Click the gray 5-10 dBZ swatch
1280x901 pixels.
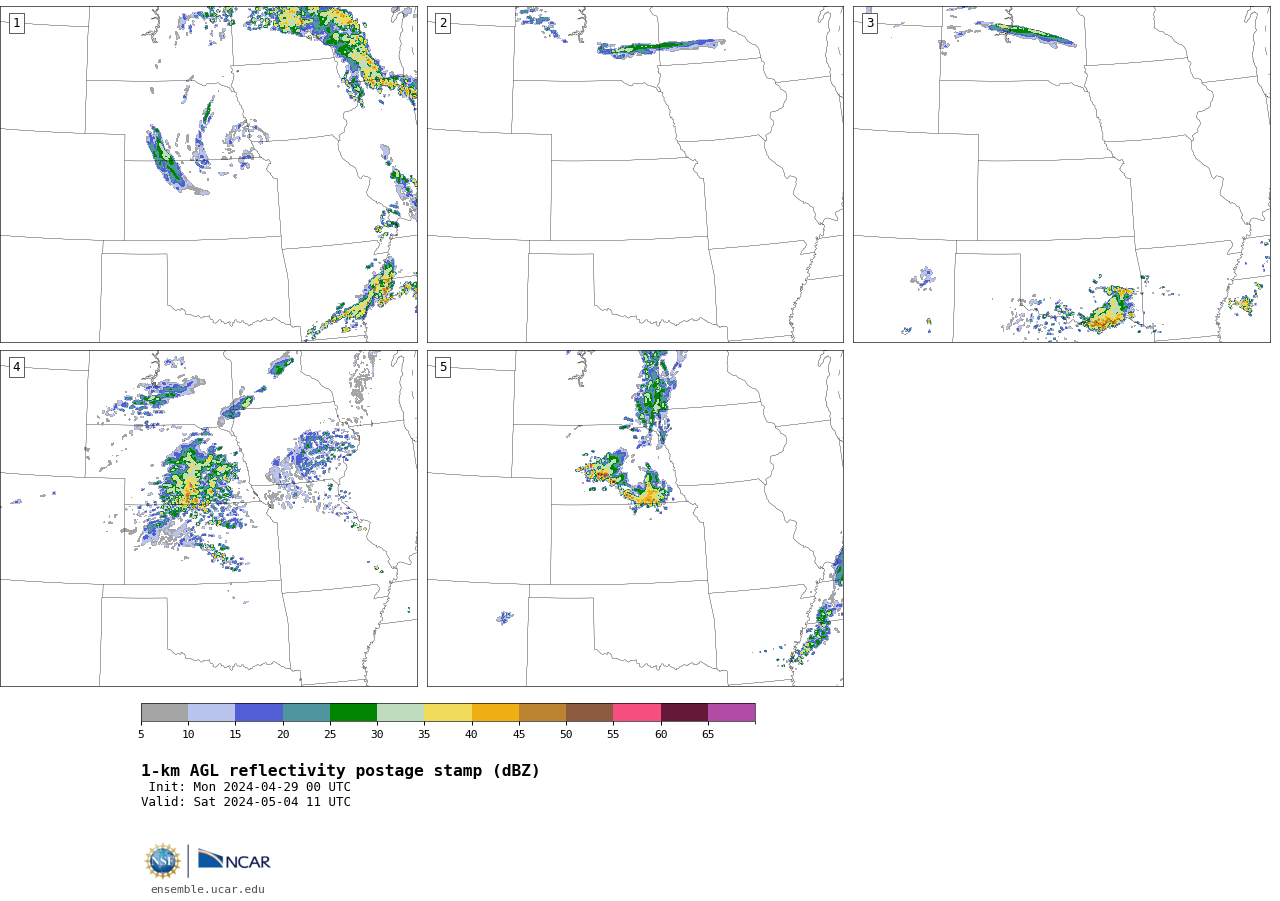tap(164, 712)
